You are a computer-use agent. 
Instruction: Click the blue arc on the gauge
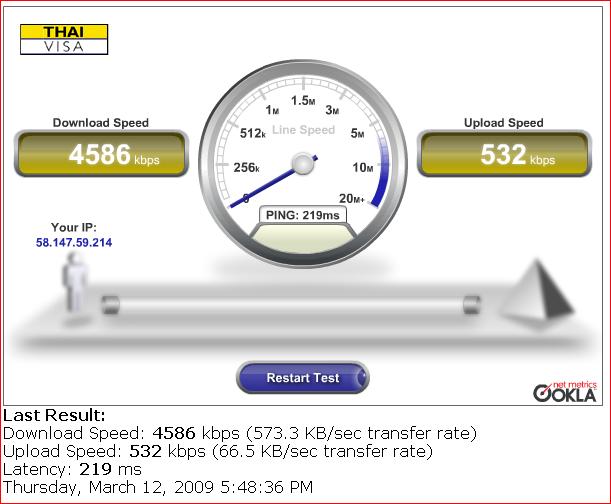click(381, 172)
